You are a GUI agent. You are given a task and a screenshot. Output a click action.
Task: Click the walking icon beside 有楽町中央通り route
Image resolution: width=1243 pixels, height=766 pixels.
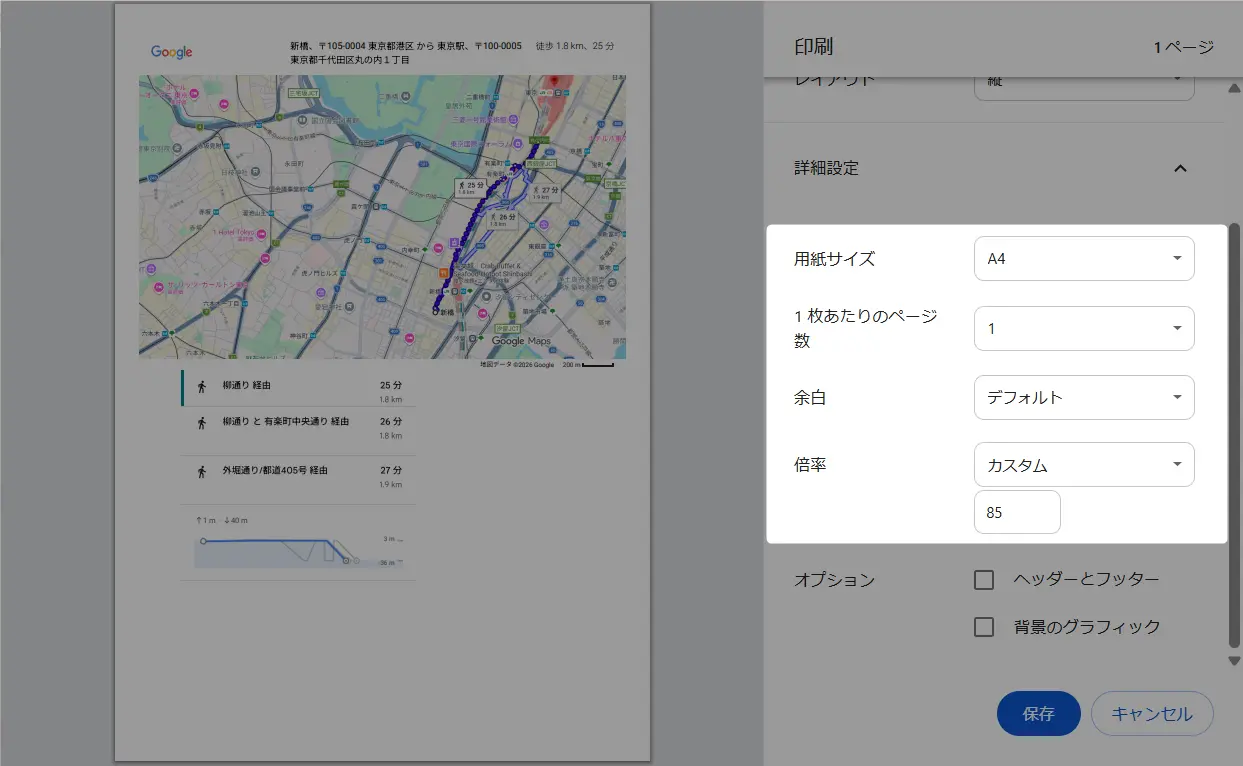tap(202, 423)
